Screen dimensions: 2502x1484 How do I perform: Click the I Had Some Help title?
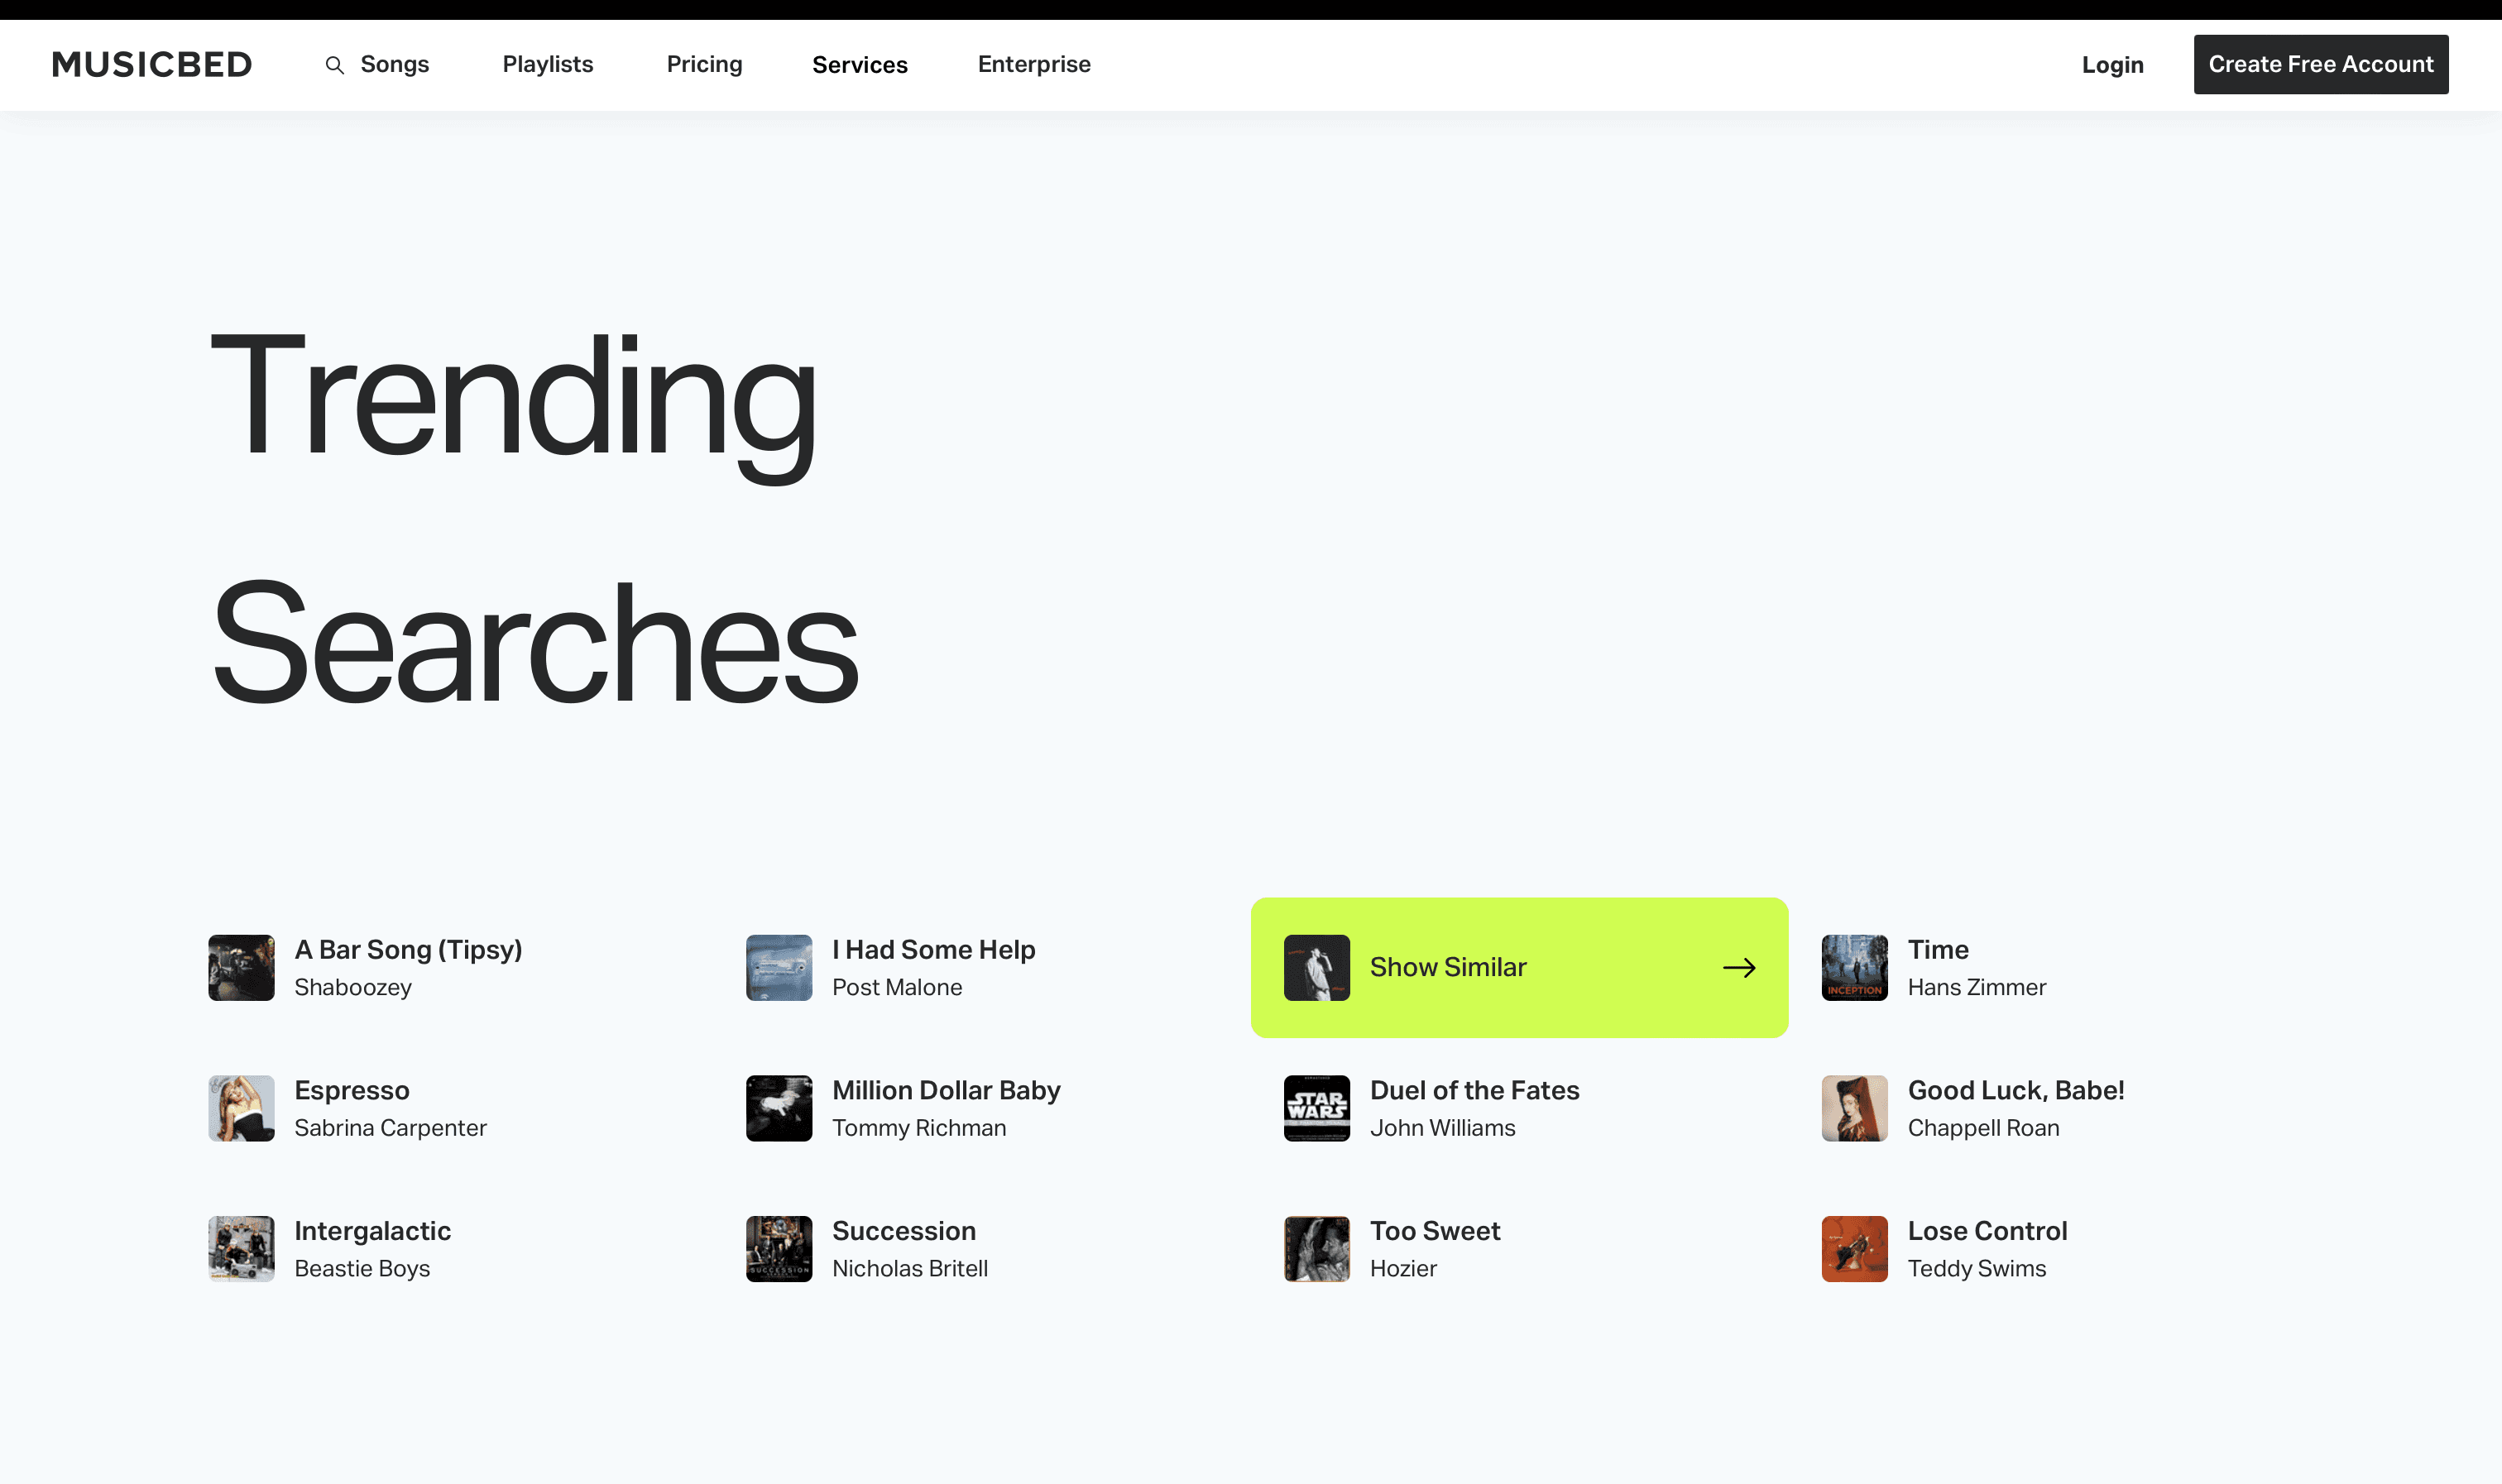pyautogui.click(x=934, y=949)
